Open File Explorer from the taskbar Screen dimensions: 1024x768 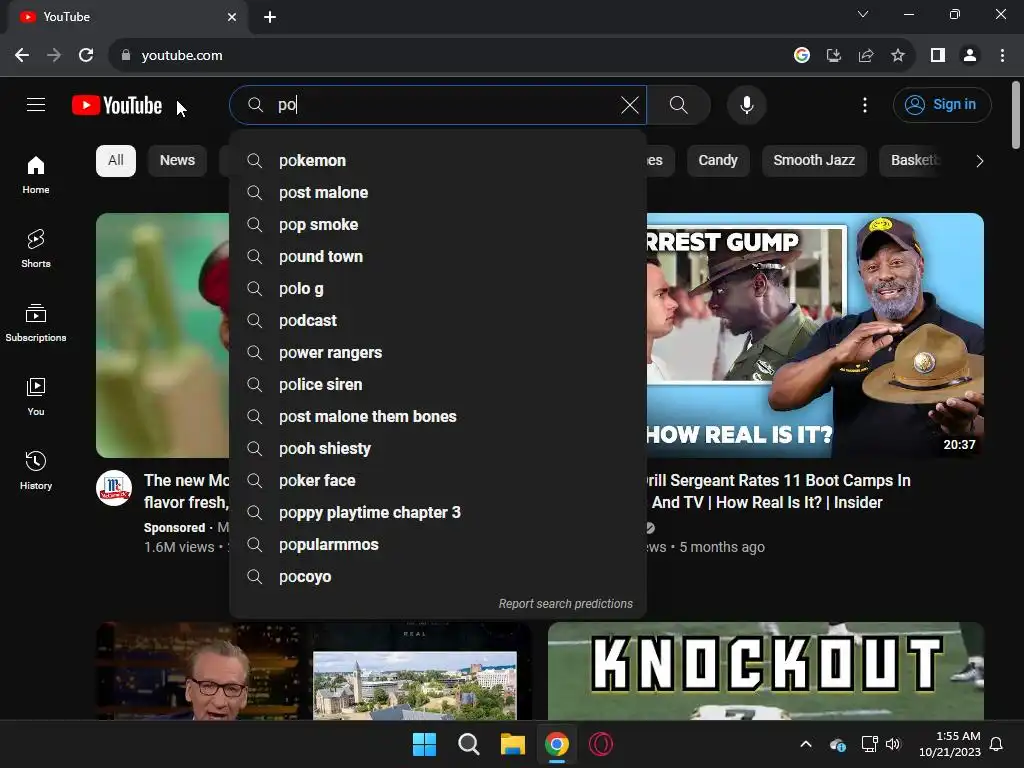pos(513,744)
